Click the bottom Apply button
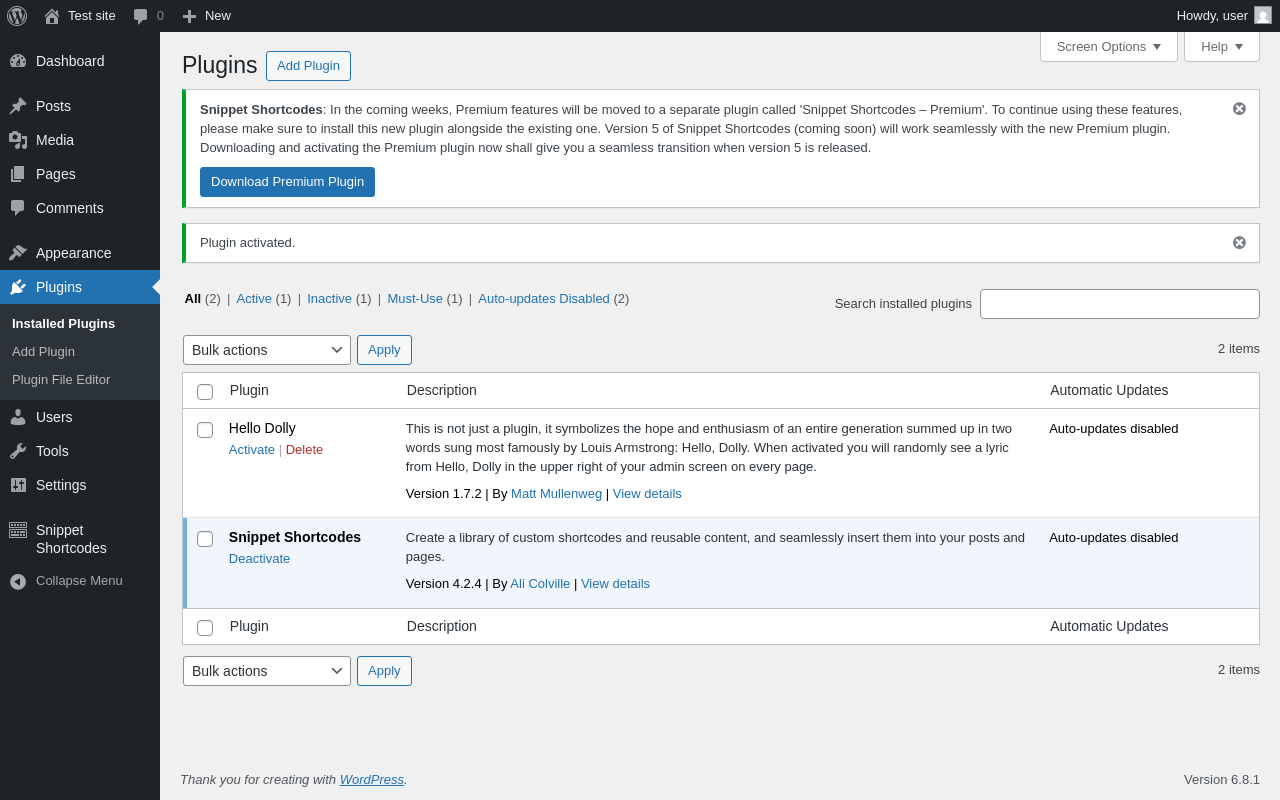 click(384, 671)
